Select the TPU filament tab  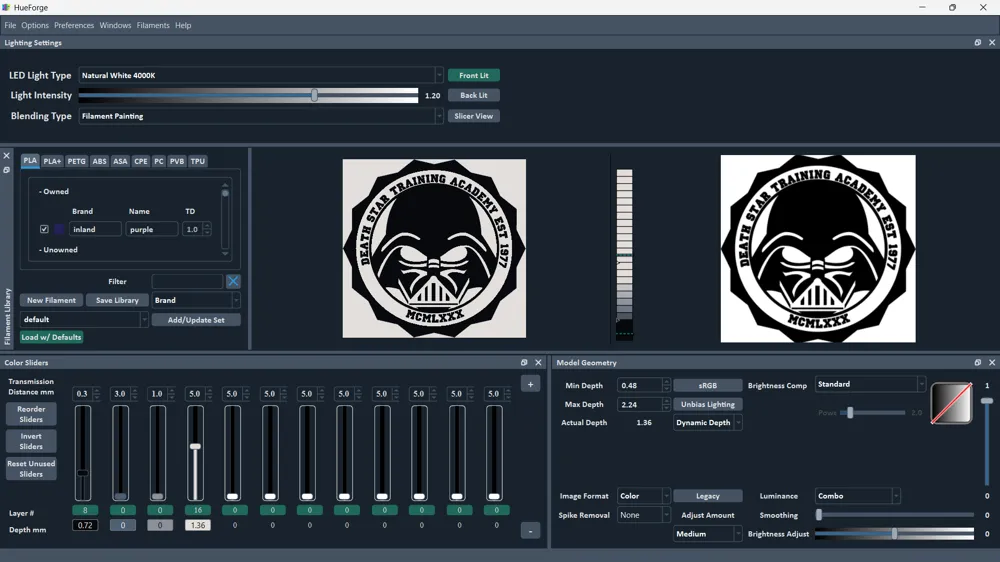pos(198,161)
